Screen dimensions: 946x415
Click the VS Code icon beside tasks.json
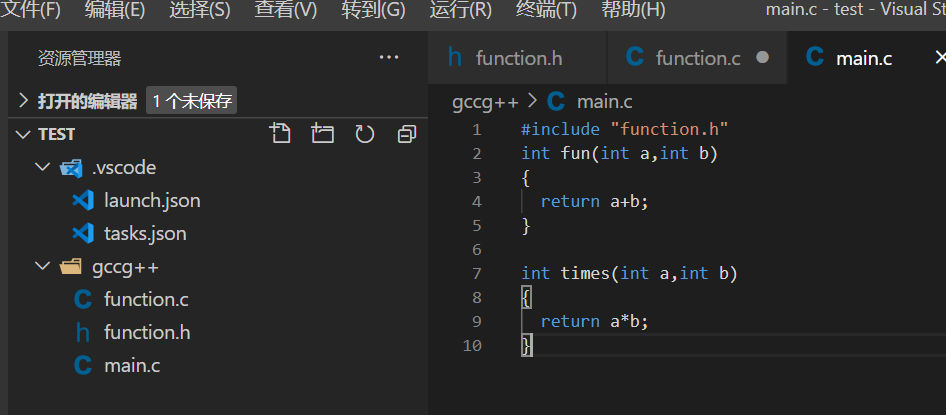coord(83,233)
